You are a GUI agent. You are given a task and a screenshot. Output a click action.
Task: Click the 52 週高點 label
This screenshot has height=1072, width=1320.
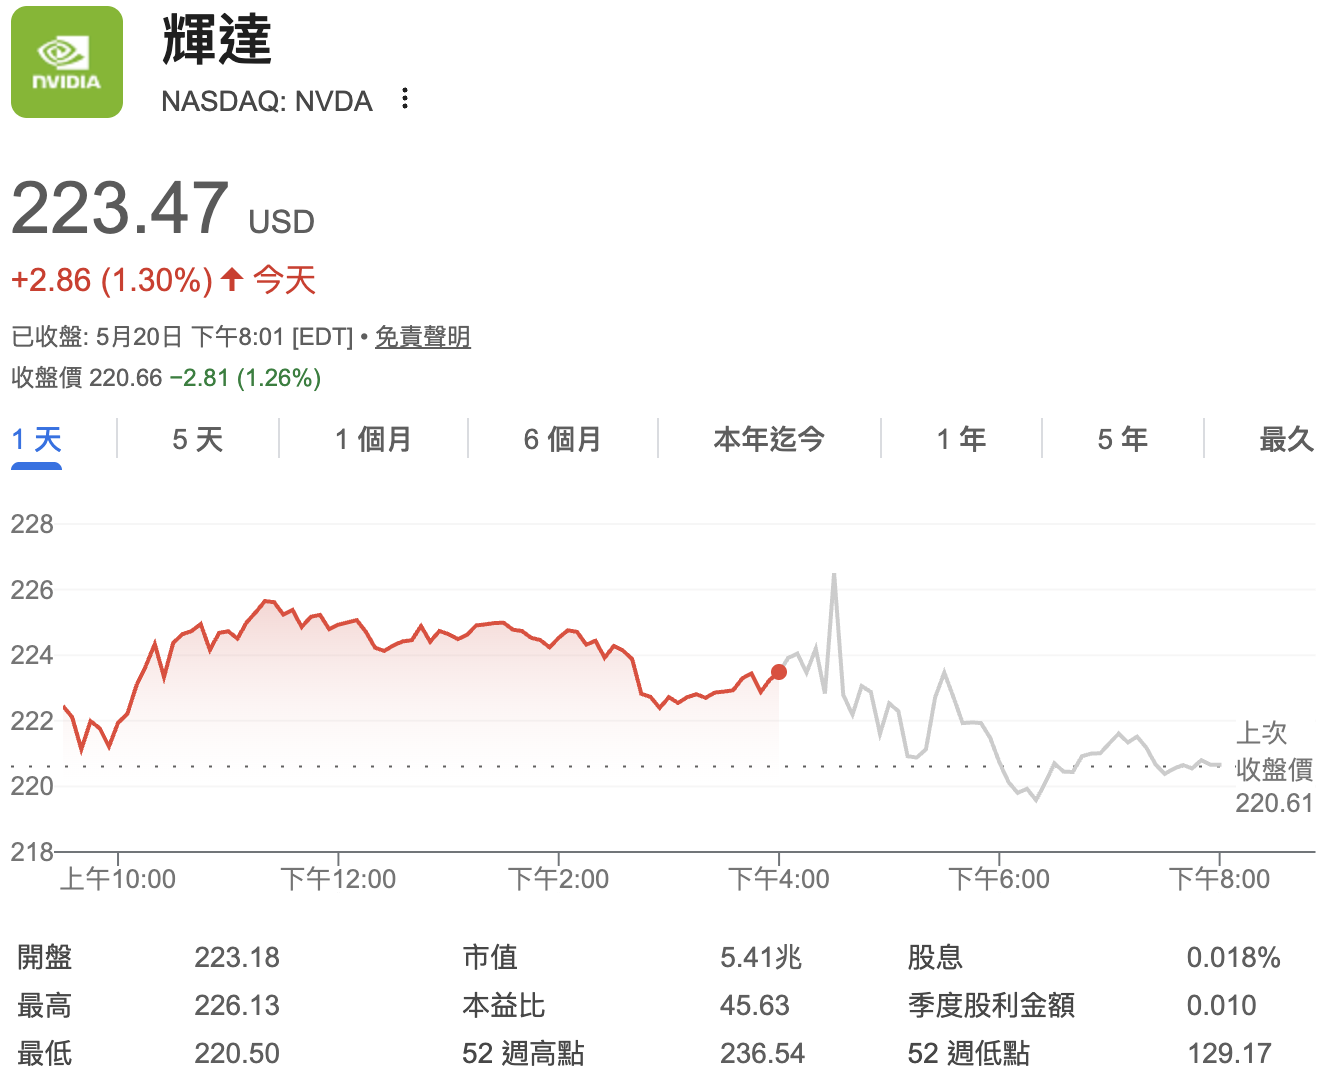tap(523, 1053)
